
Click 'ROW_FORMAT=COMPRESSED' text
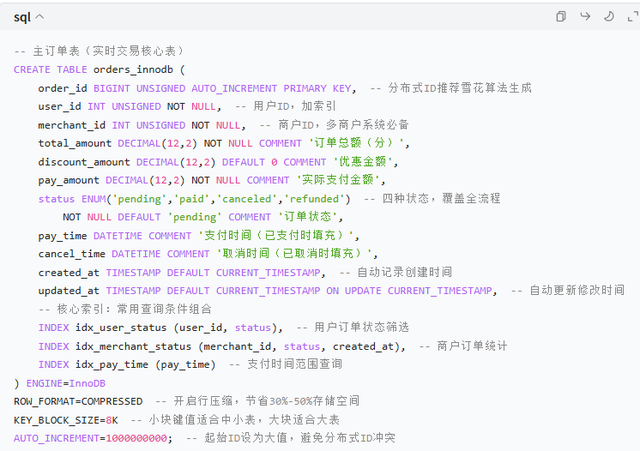pyautogui.click(x=78, y=402)
